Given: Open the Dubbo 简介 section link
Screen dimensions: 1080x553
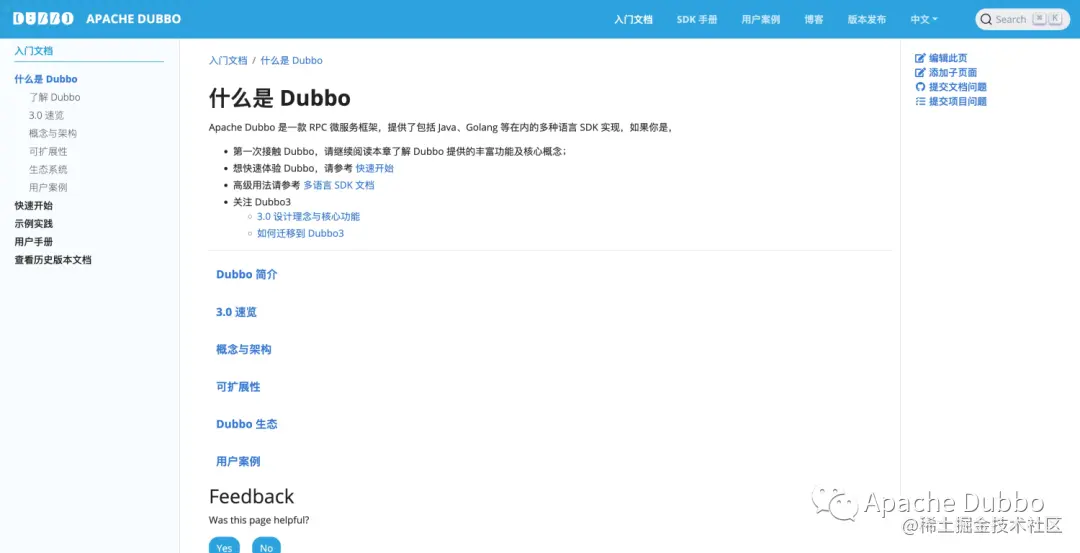Looking at the screenshot, I should click(x=247, y=274).
